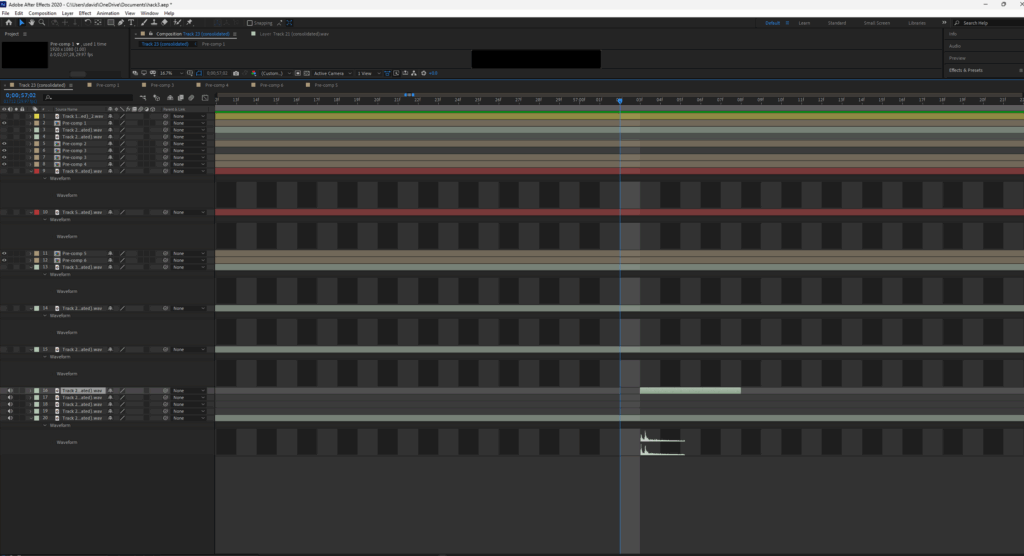Open the File menu
Viewport: 1024px width, 556px height.
click(5, 13)
